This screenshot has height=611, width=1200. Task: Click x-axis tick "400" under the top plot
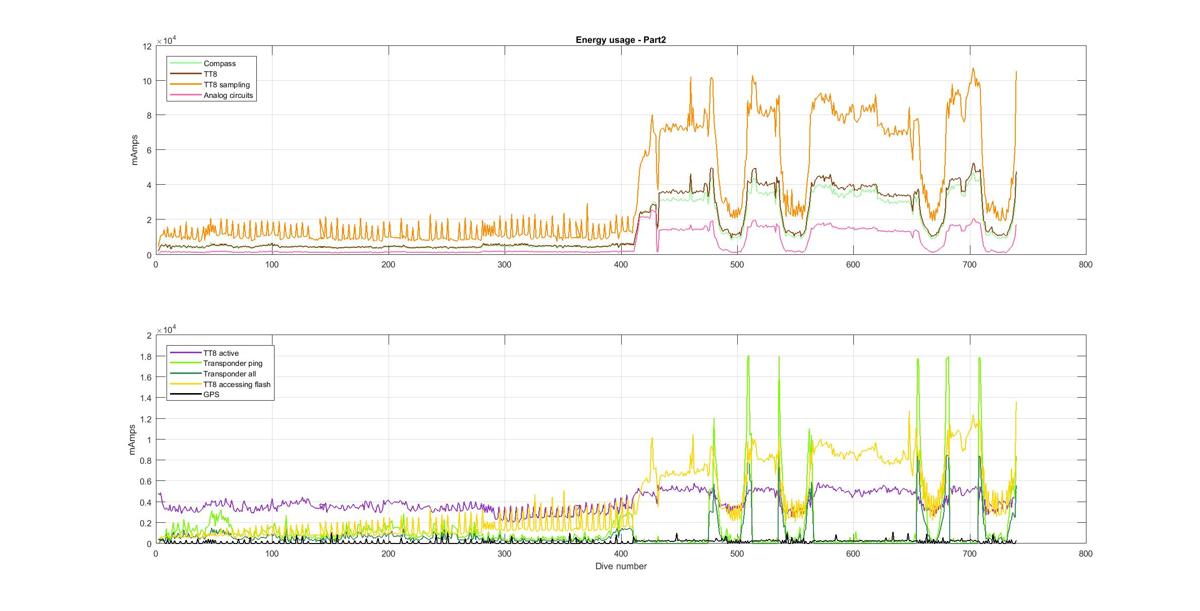click(621, 264)
